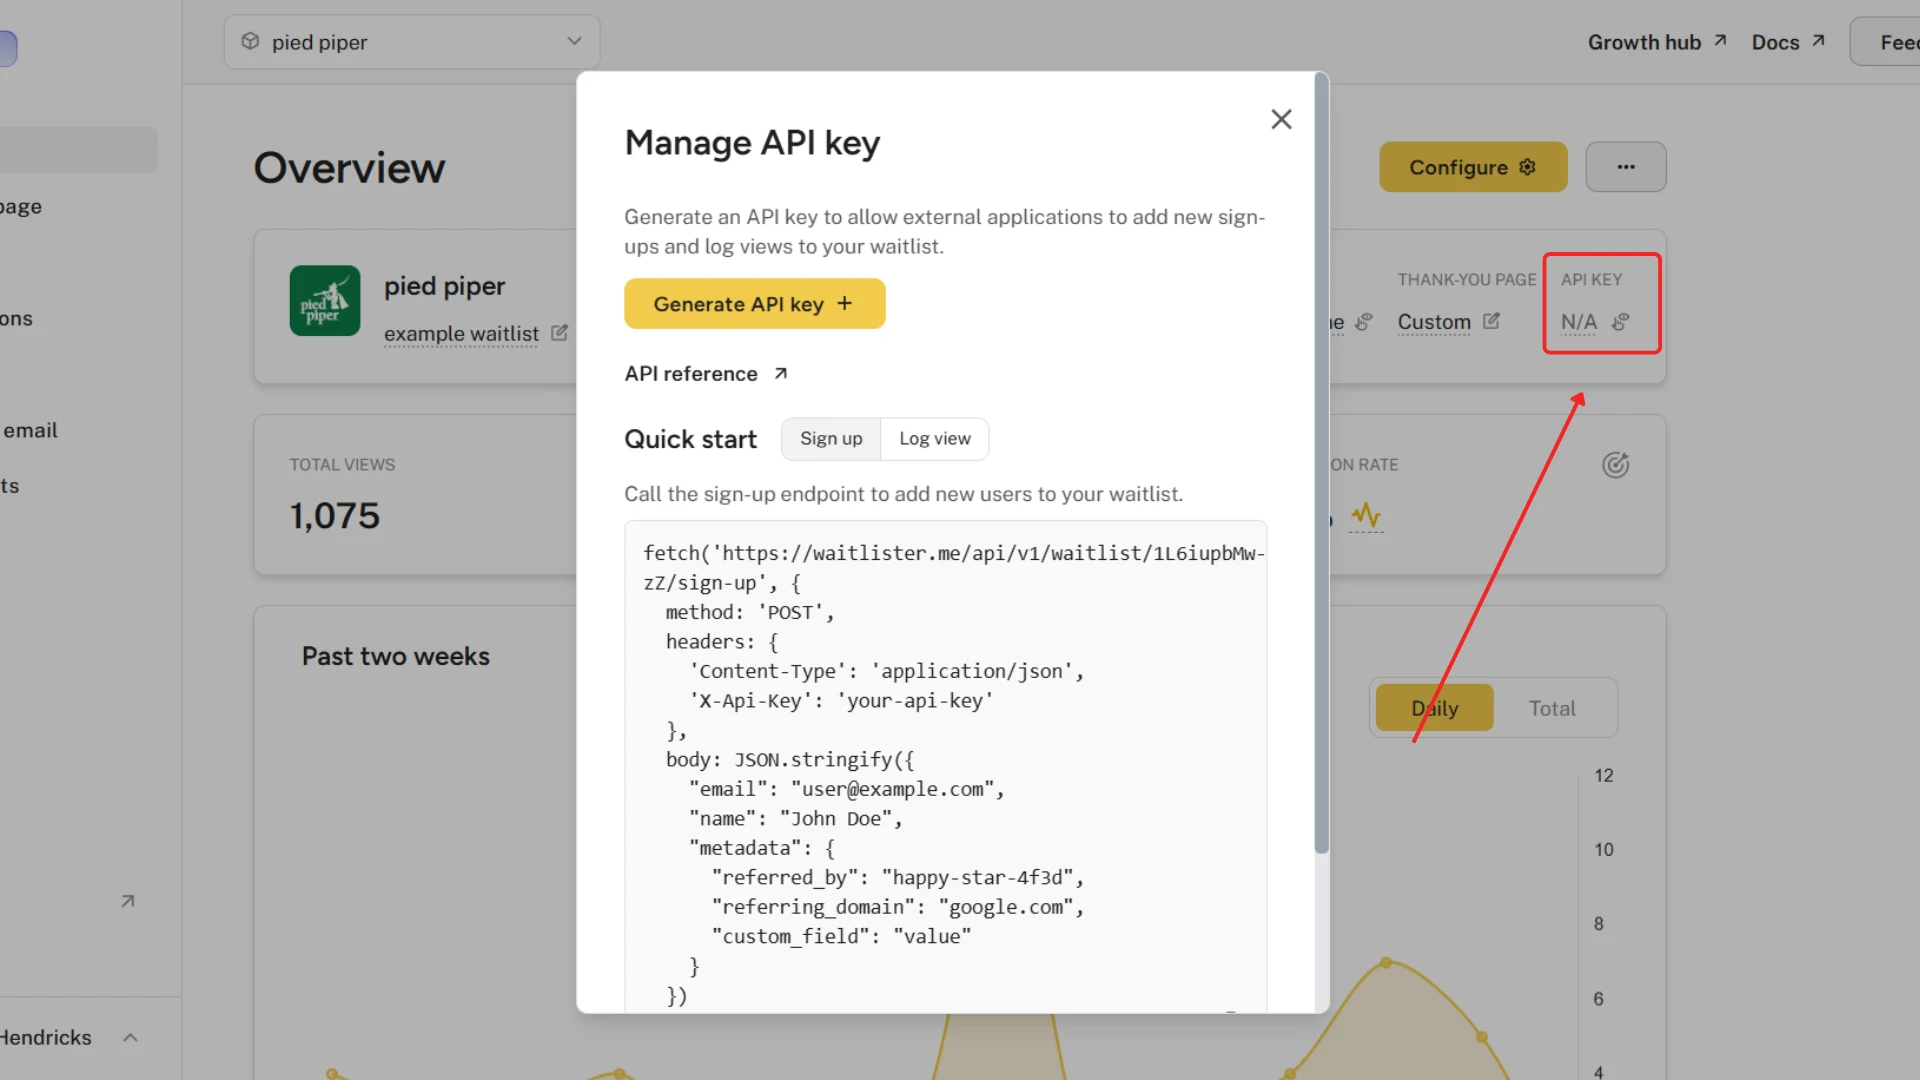
Task: Click the edit icon beside example waitlist
Action: 559,333
